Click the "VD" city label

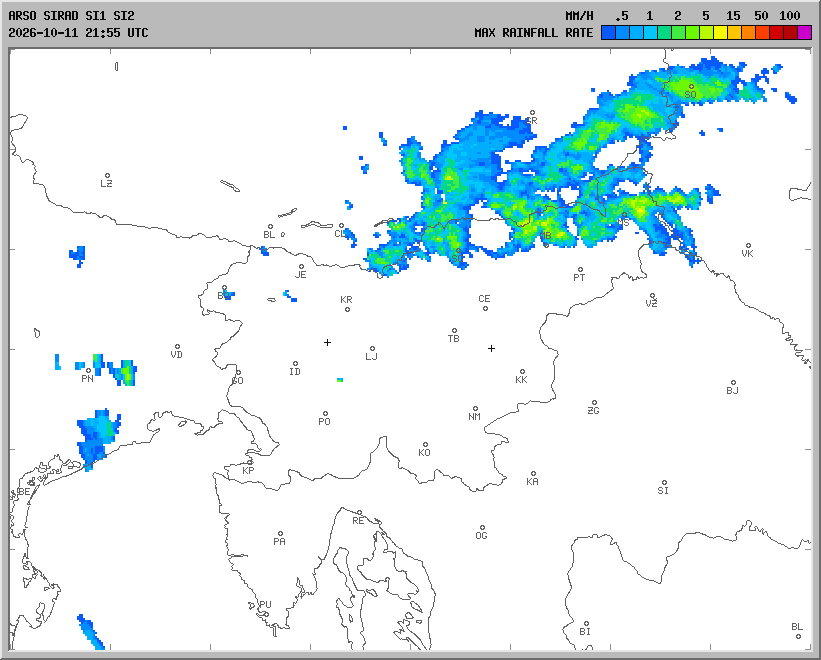pyautogui.click(x=176, y=354)
